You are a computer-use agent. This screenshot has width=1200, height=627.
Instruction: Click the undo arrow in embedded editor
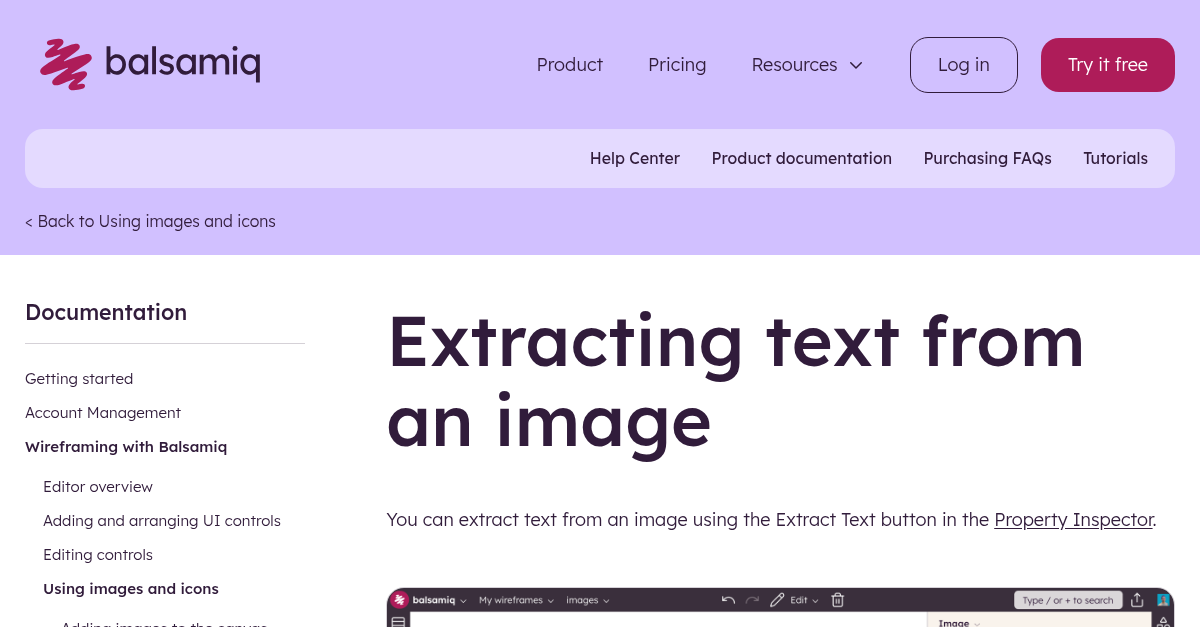click(728, 600)
